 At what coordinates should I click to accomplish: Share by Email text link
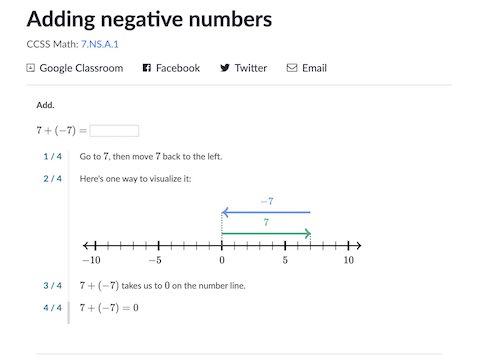point(314,68)
